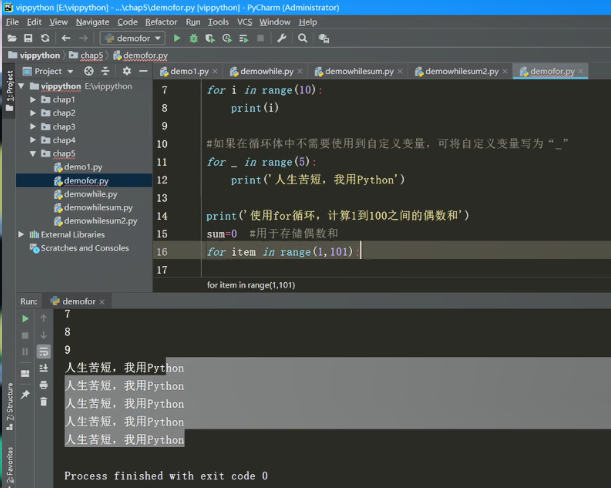Collapse the chap5 folder
This screenshot has height=488, width=611.
click(x=33, y=154)
